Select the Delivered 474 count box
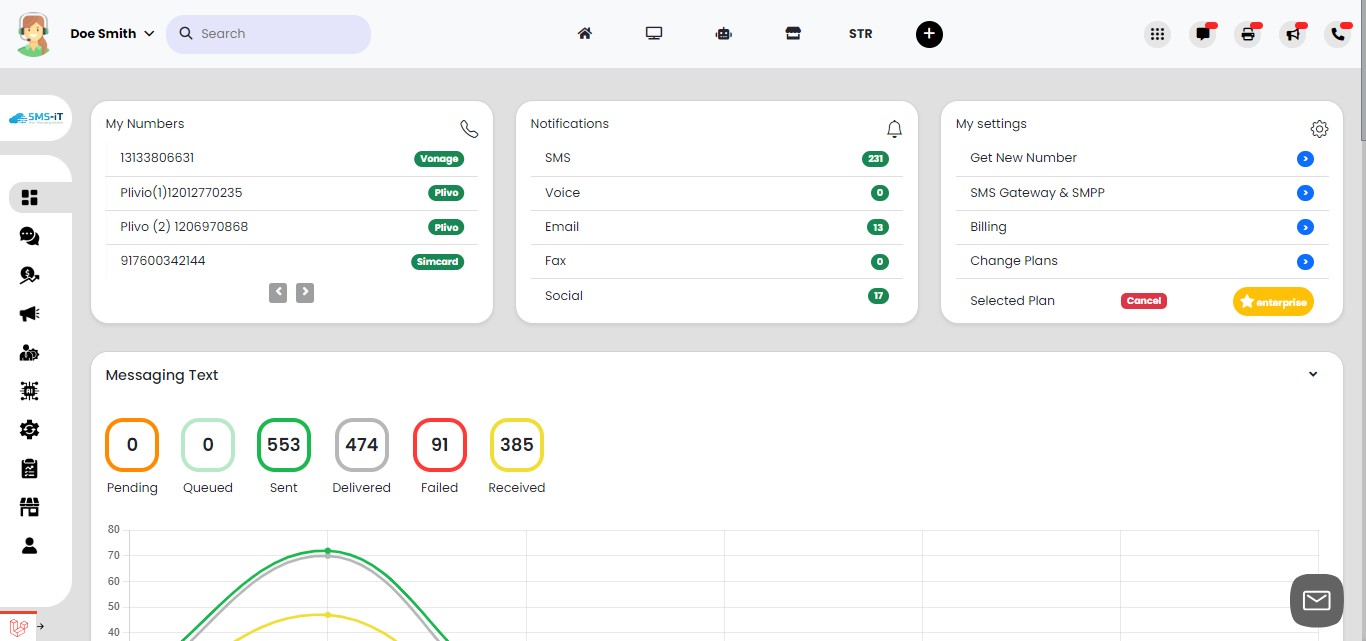 [362, 445]
